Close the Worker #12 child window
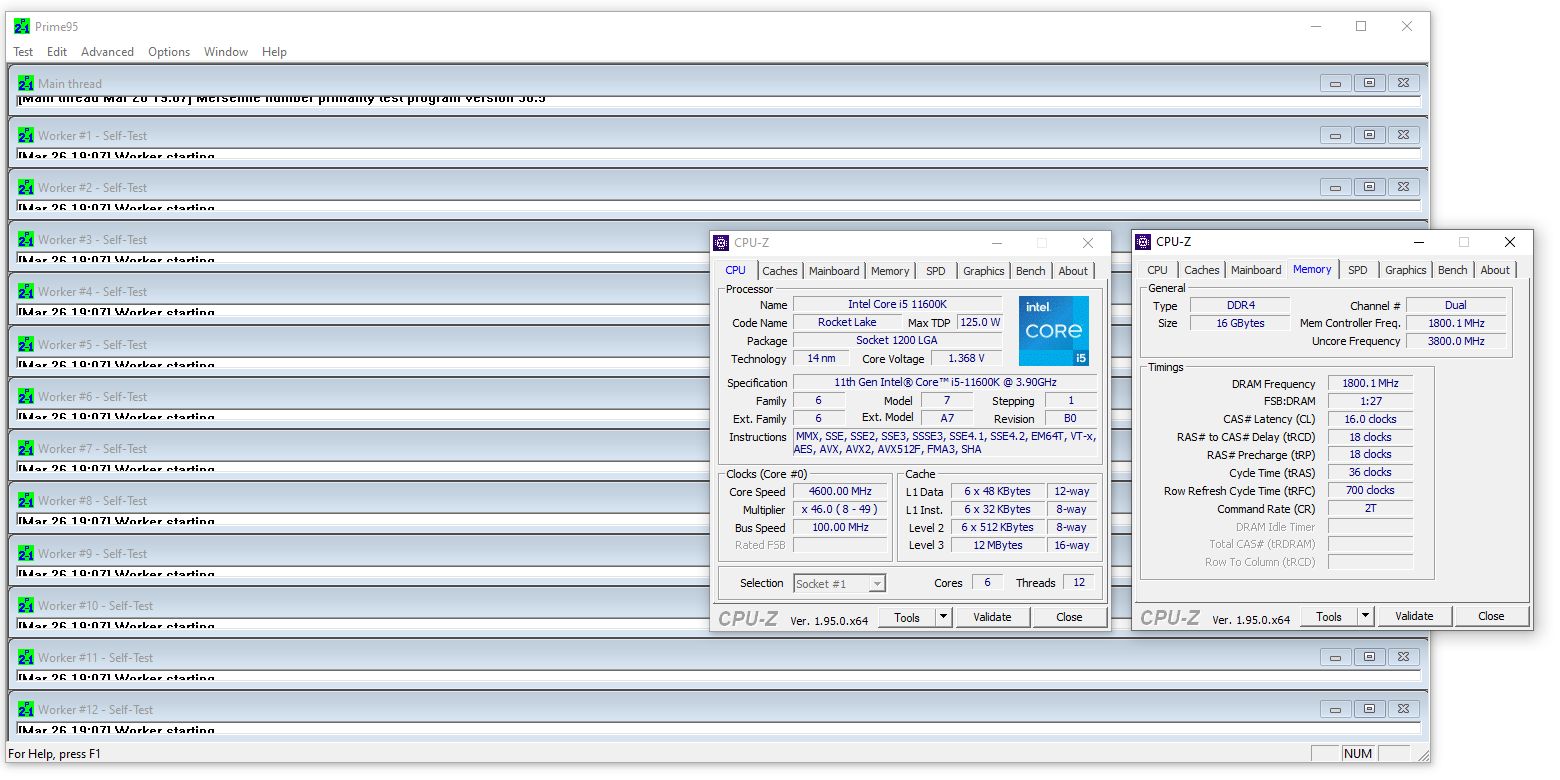1560x780 pixels. (1403, 710)
